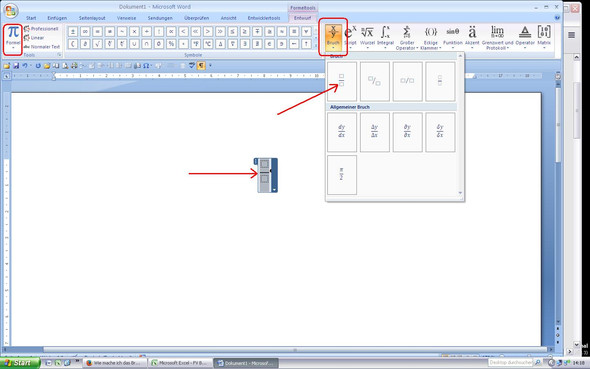Open the Akzent accent gallery
590x369 pixels.
pyautogui.click(x=472, y=37)
